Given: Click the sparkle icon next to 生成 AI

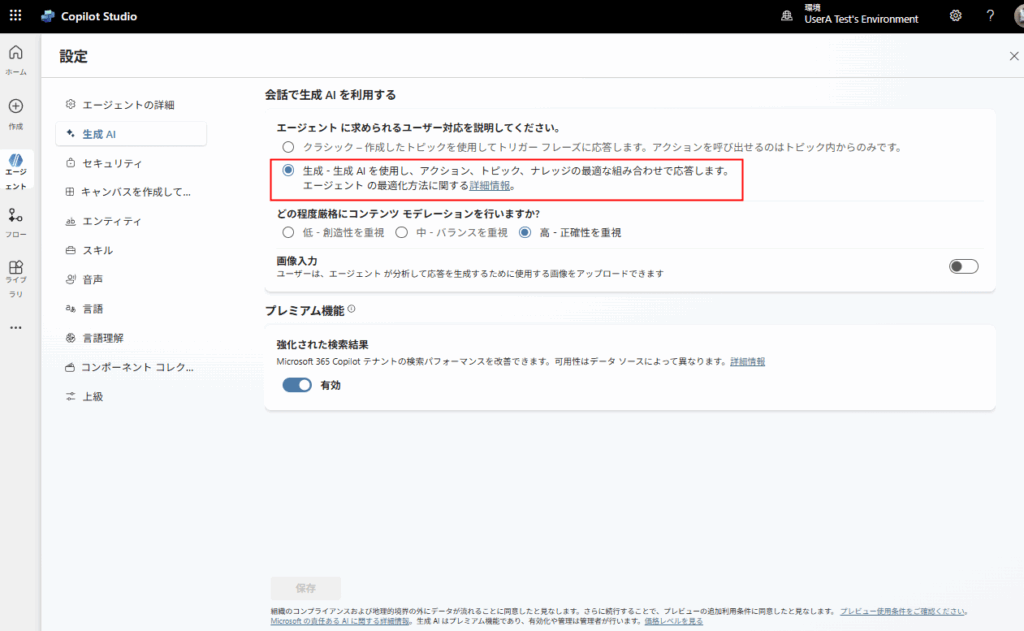Looking at the screenshot, I should [x=71, y=133].
